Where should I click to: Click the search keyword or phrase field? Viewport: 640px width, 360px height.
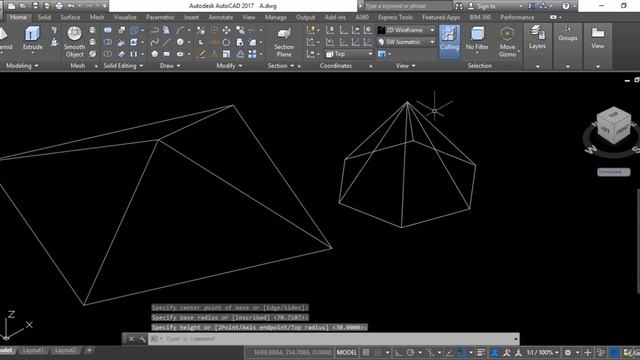click(407, 6)
